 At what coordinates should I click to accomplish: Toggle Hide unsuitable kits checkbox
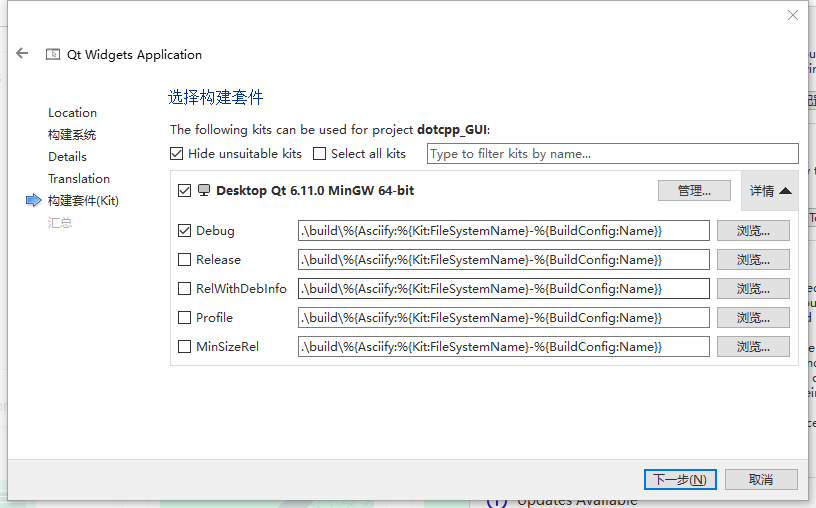coord(176,154)
